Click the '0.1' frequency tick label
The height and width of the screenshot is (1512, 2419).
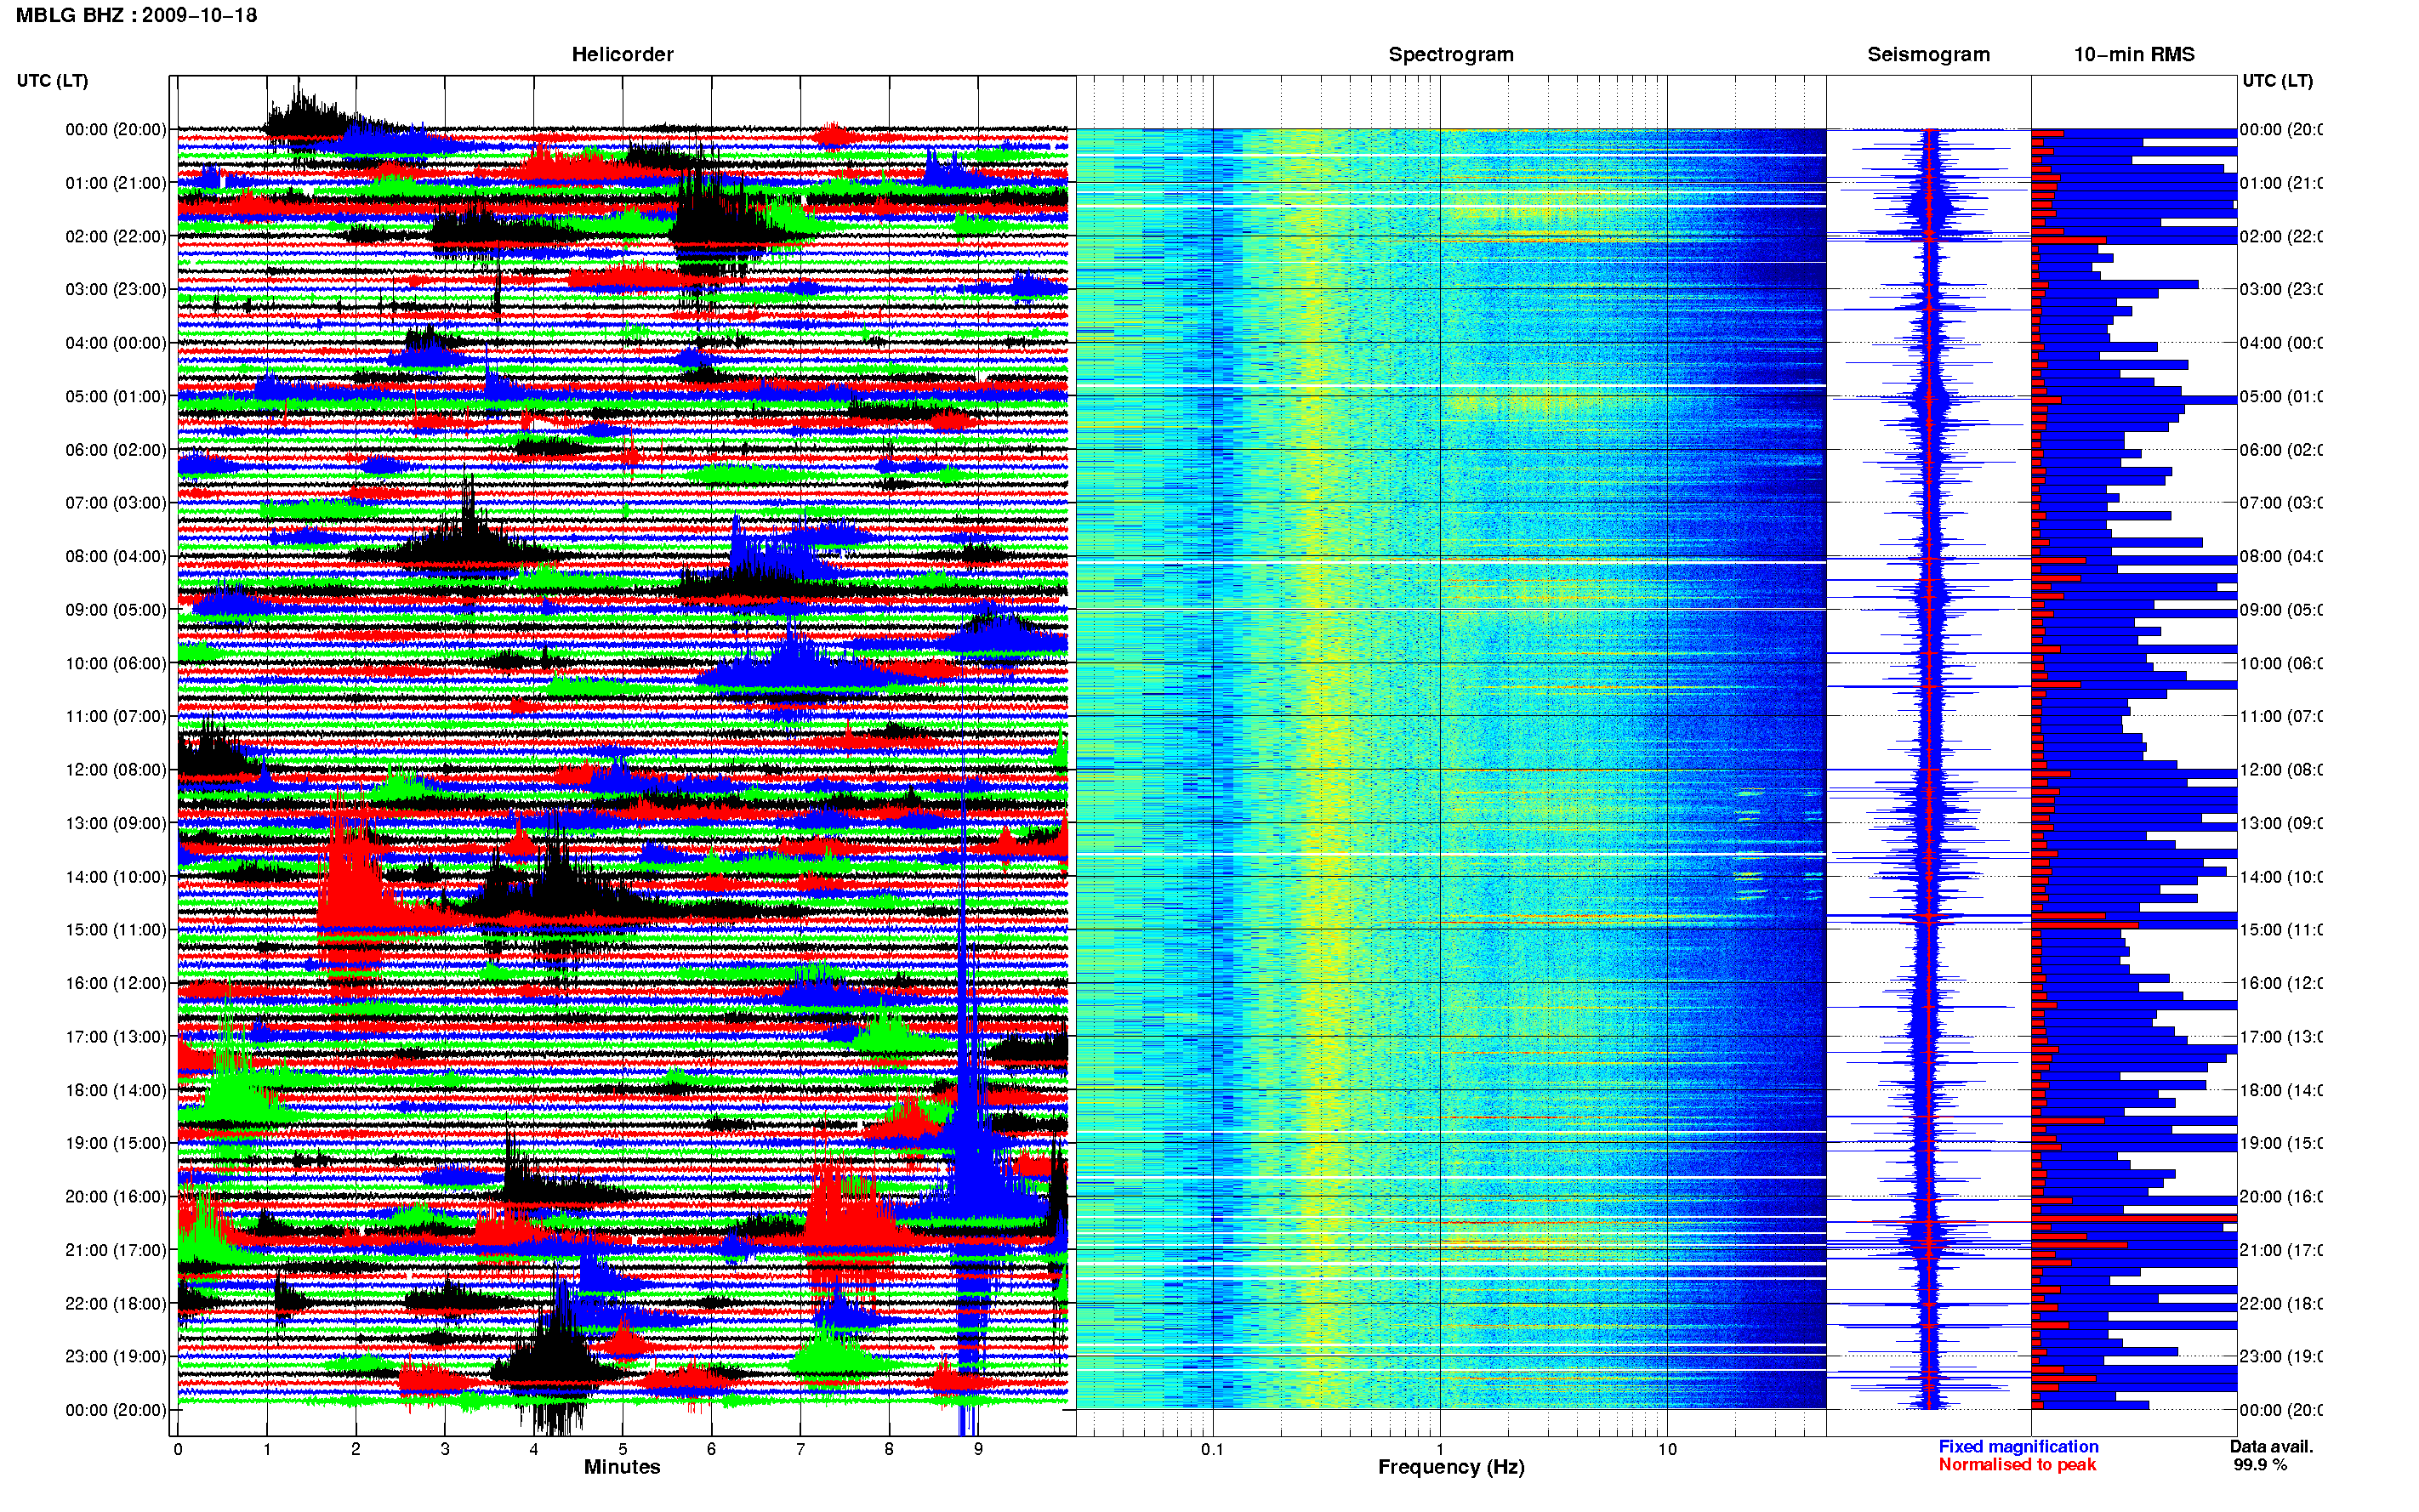(1212, 1448)
